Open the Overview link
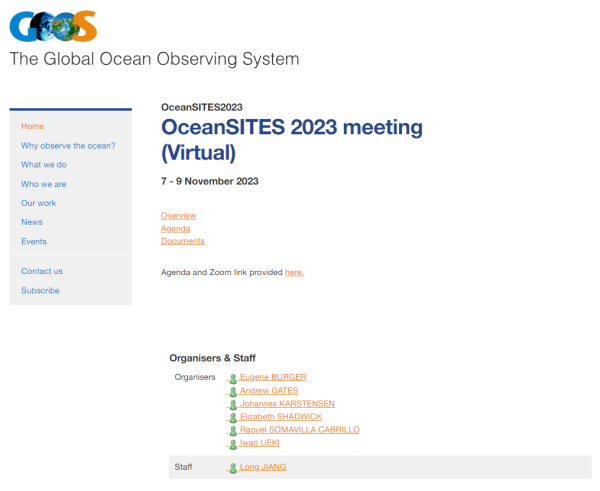The image size is (600, 491). coord(178,215)
